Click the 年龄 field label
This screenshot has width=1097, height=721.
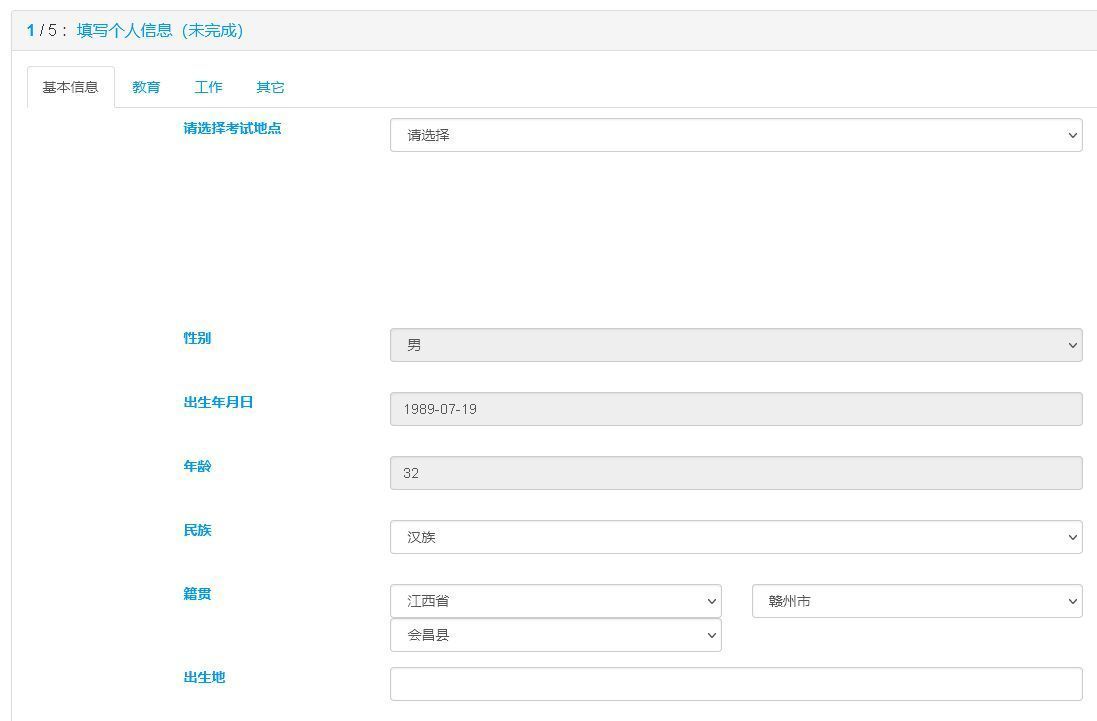coord(197,466)
